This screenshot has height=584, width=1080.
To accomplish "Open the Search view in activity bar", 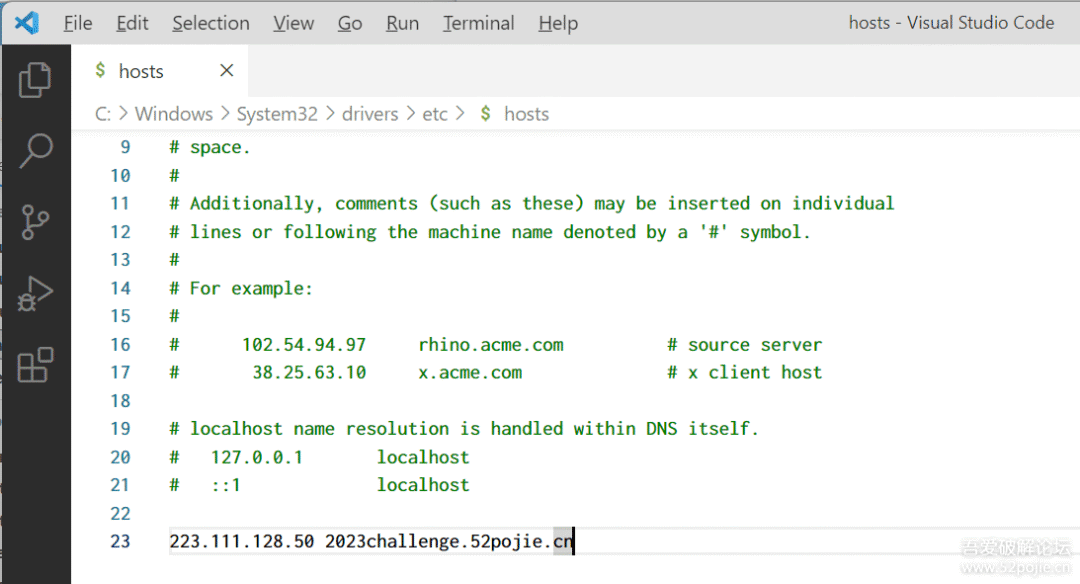I will (x=35, y=151).
